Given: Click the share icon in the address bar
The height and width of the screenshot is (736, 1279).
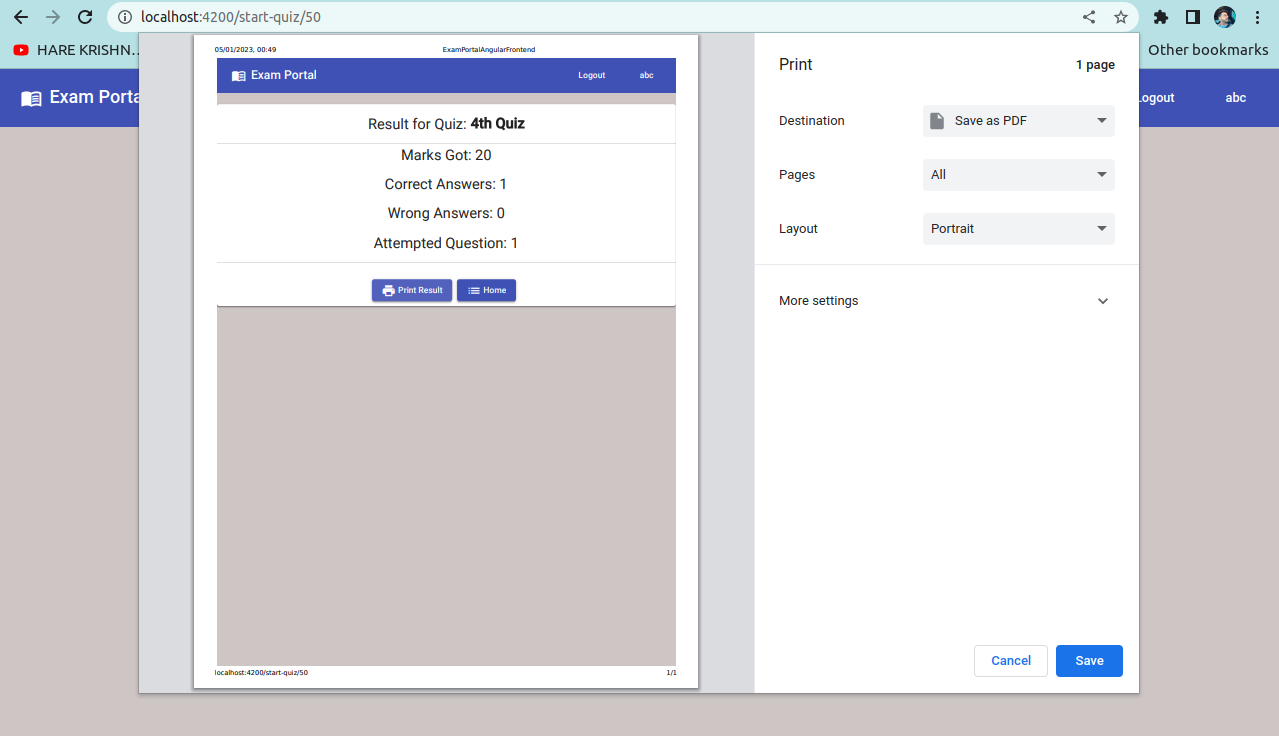Looking at the screenshot, I should [x=1088, y=17].
